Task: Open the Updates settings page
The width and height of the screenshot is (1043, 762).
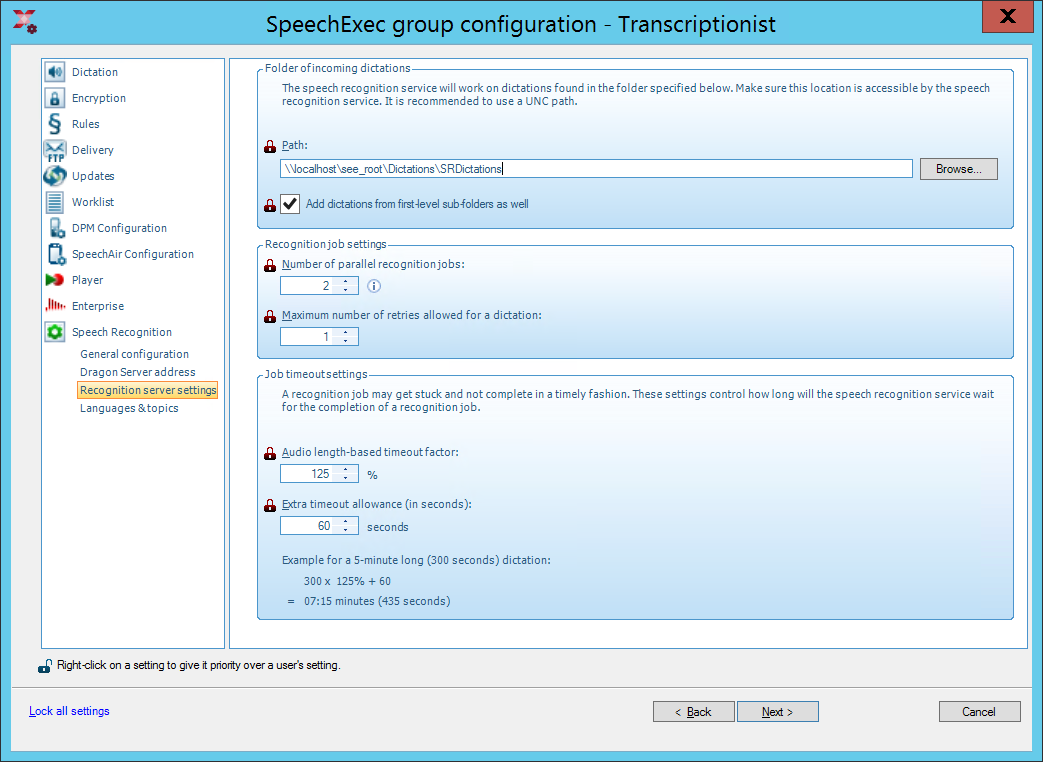Action: click(93, 176)
